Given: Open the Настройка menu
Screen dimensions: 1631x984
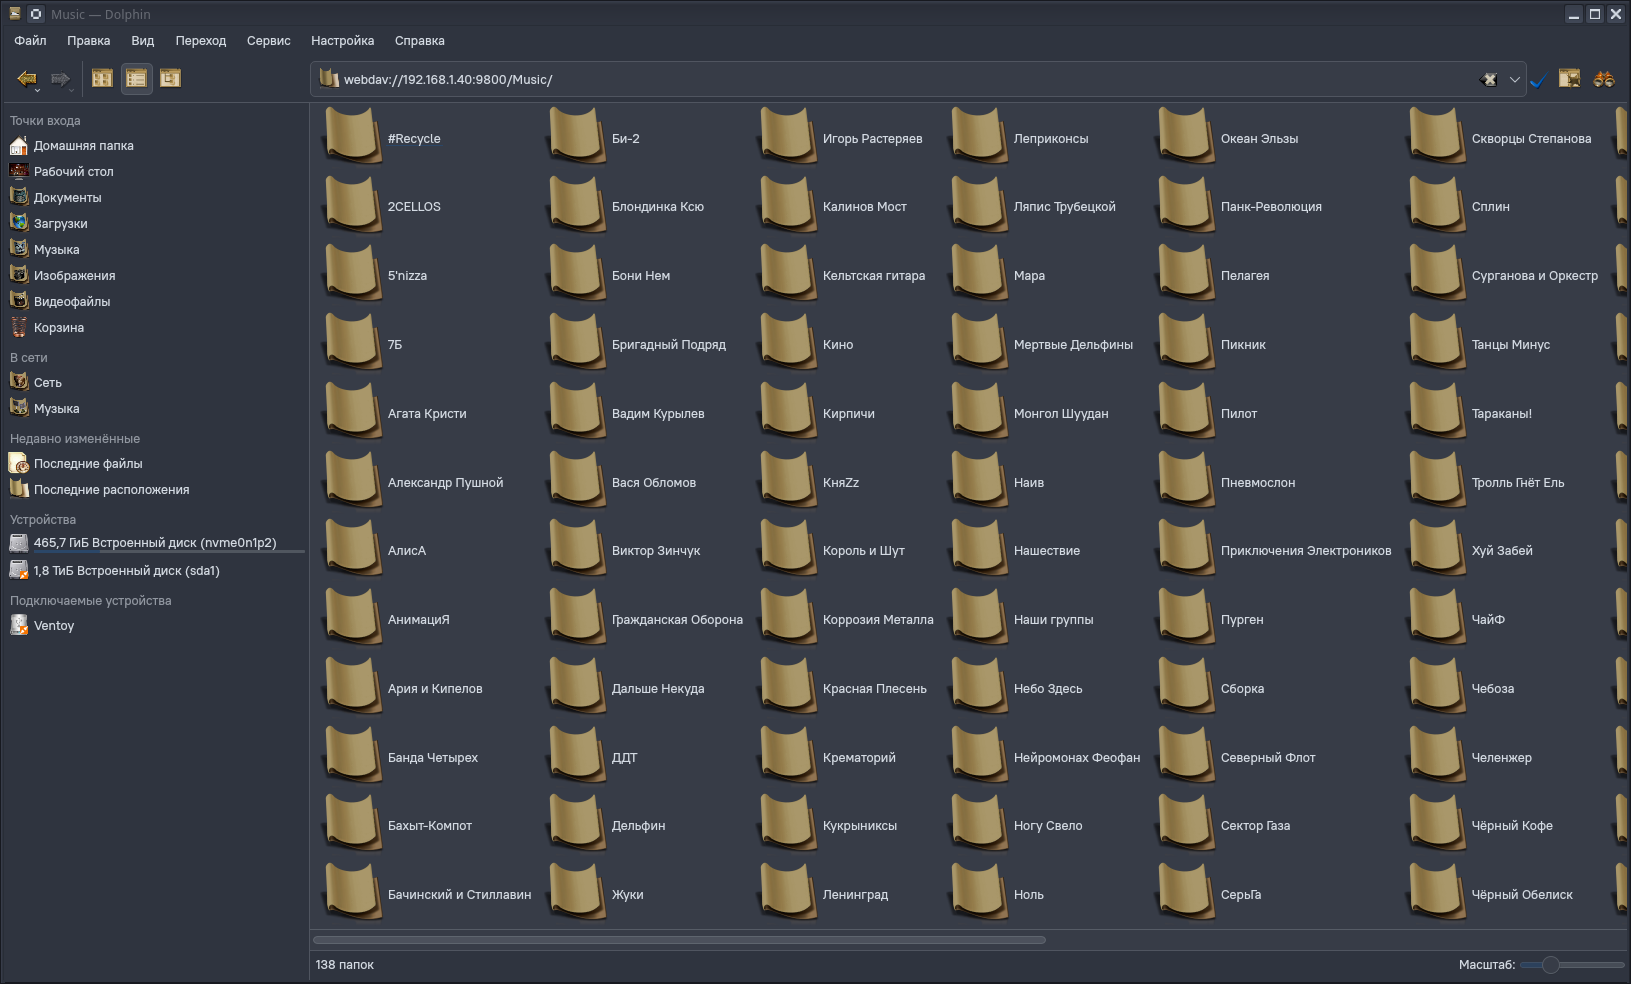Looking at the screenshot, I should tap(342, 41).
